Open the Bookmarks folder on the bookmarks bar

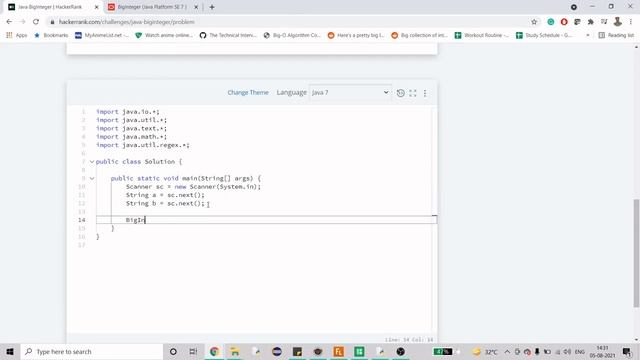51,35
